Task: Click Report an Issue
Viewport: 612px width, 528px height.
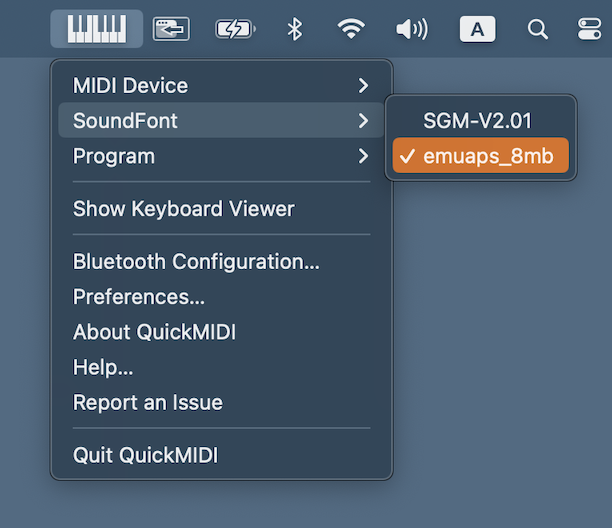Action: tap(148, 402)
